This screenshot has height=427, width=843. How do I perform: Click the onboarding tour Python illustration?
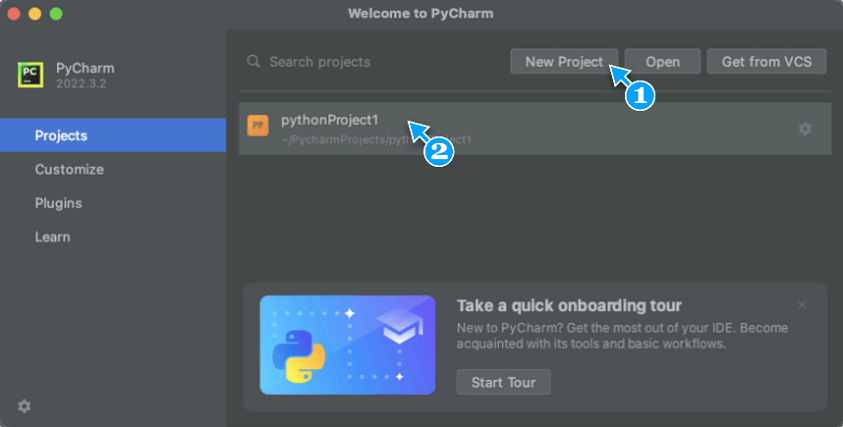click(x=347, y=345)
